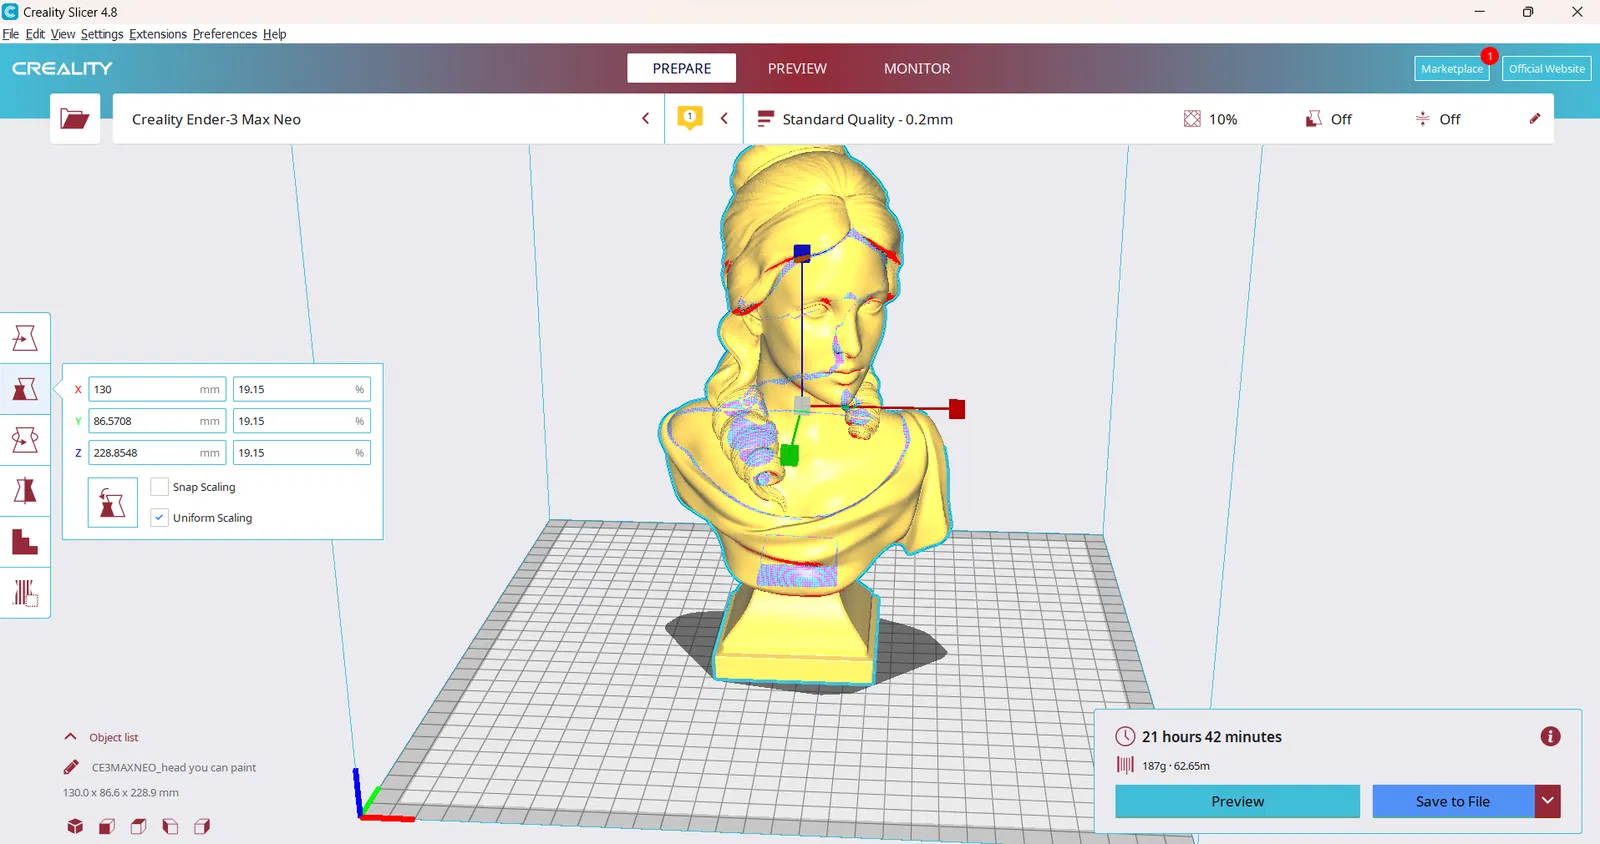This screenshot has height=844, width=1600.
Task: Click the 21 hours 42 minutes estimate
Action: point(1212,737)
